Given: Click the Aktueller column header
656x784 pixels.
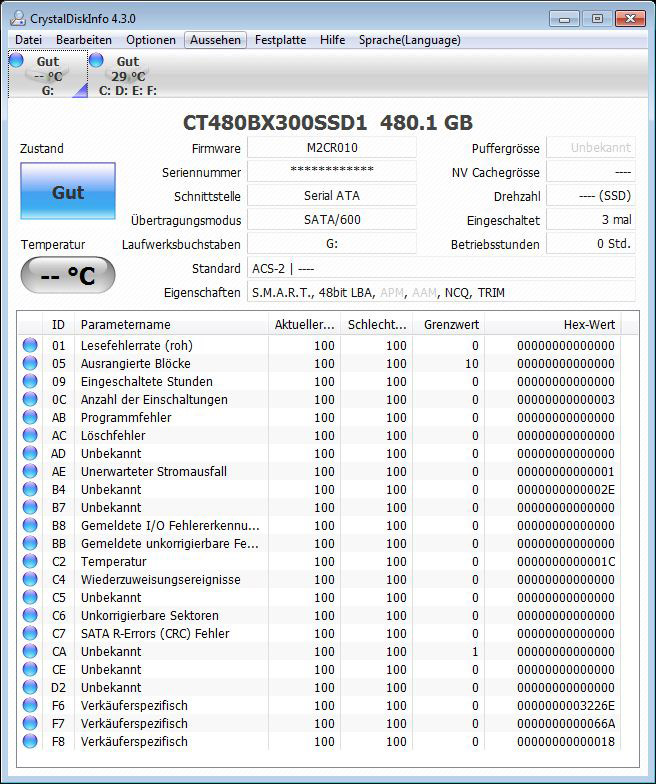Looking at the screenshot, I should tap(304, 324).
